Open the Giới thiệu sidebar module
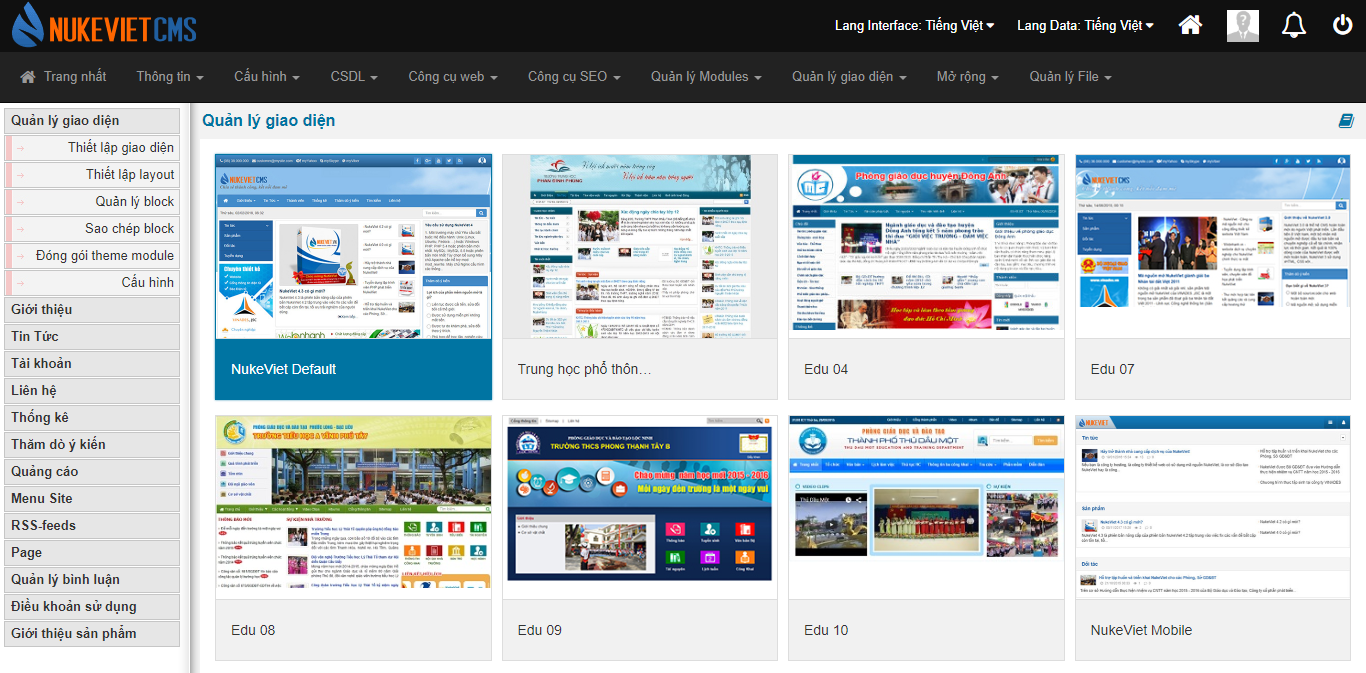Image resolution: width=1366 pixels, height=673 pixels. point(92,310)
